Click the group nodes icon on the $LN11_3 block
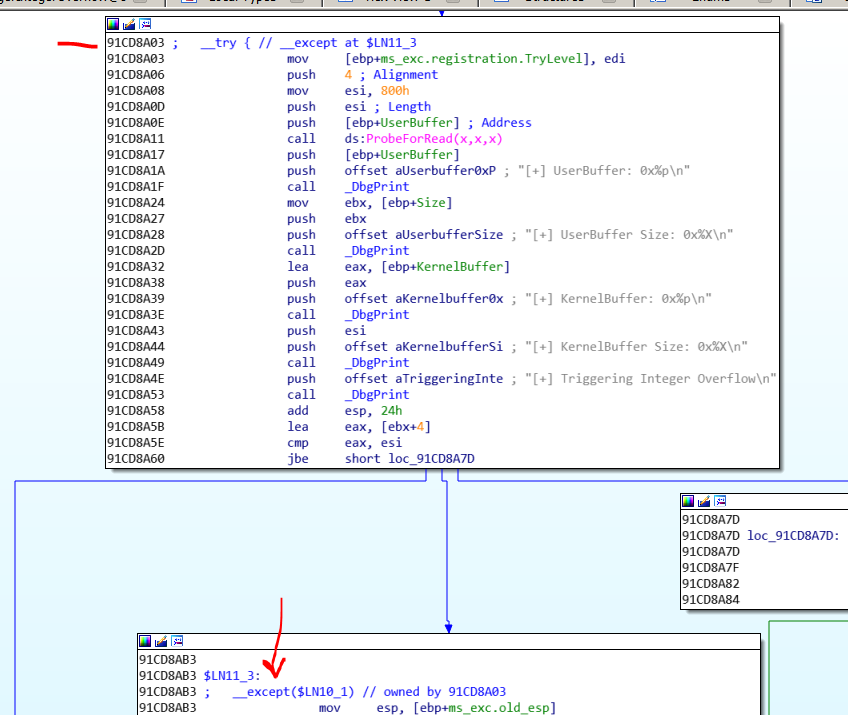The image size is (848, 715). [x=177, y=641]
